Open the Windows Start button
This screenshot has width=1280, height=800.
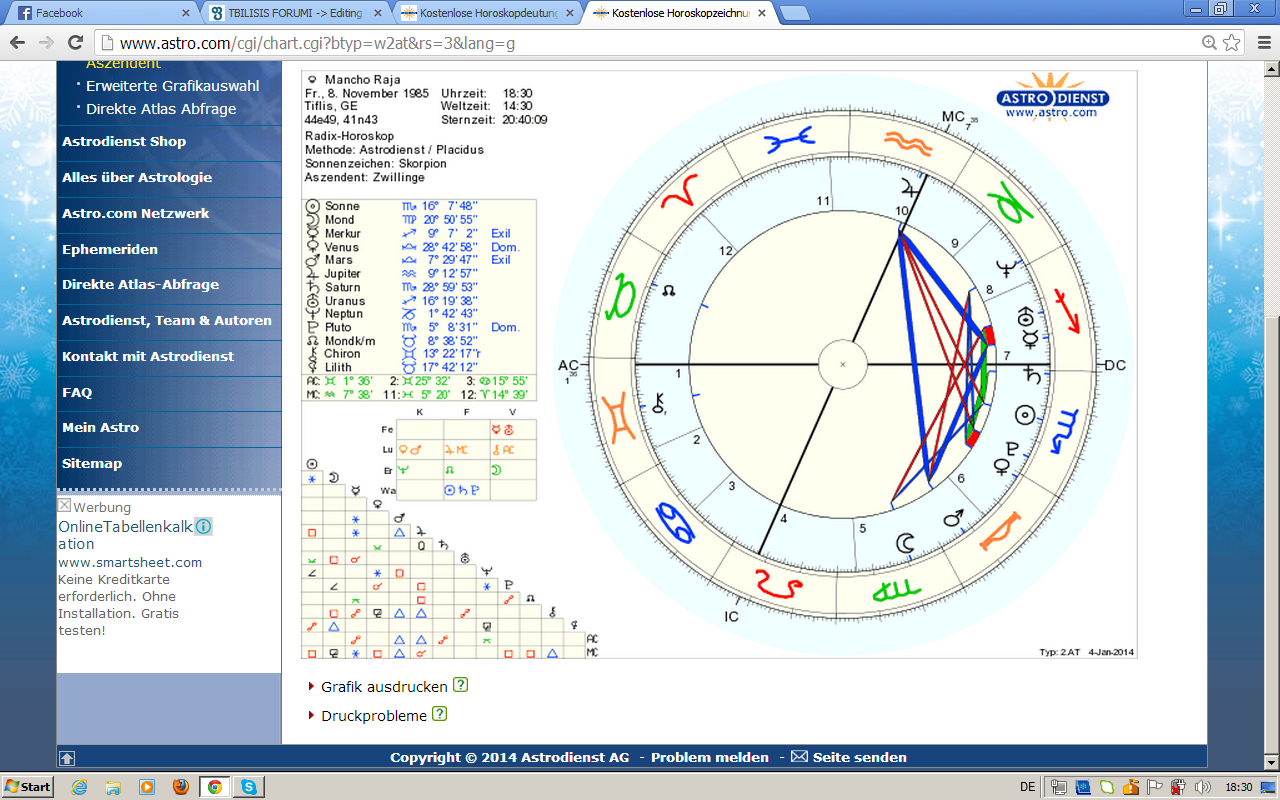[x=28, y=787]
